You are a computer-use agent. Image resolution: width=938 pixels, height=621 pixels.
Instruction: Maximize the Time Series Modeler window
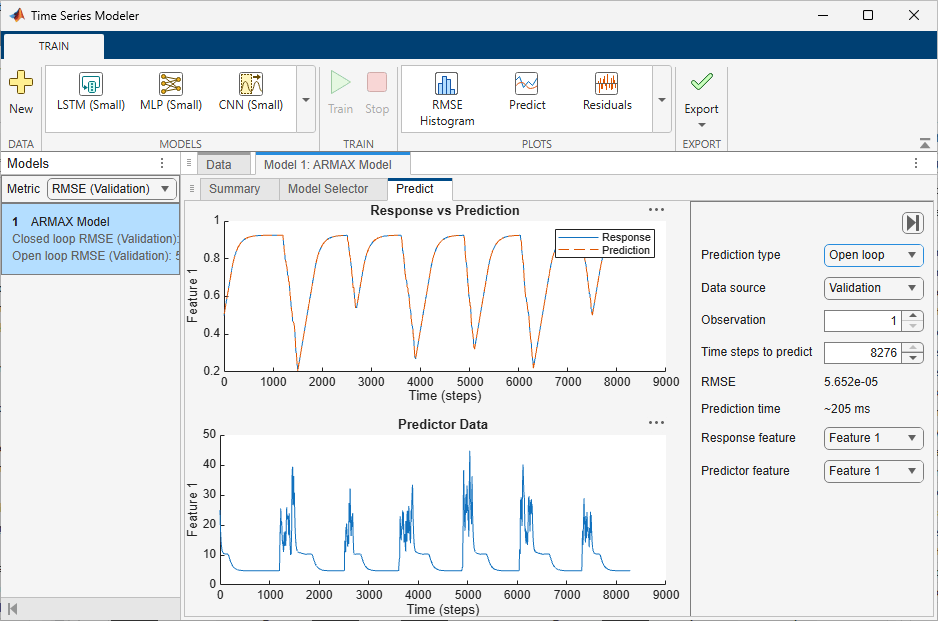tap(868, 16)
